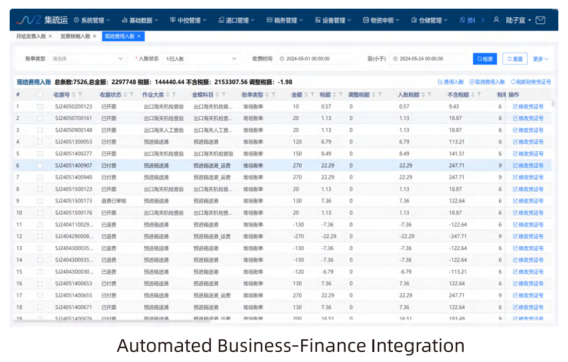Viewport: 568px width, 362px height.
Task: Select highlighted row 6 in the table
Action: click(x=283, y=166)
